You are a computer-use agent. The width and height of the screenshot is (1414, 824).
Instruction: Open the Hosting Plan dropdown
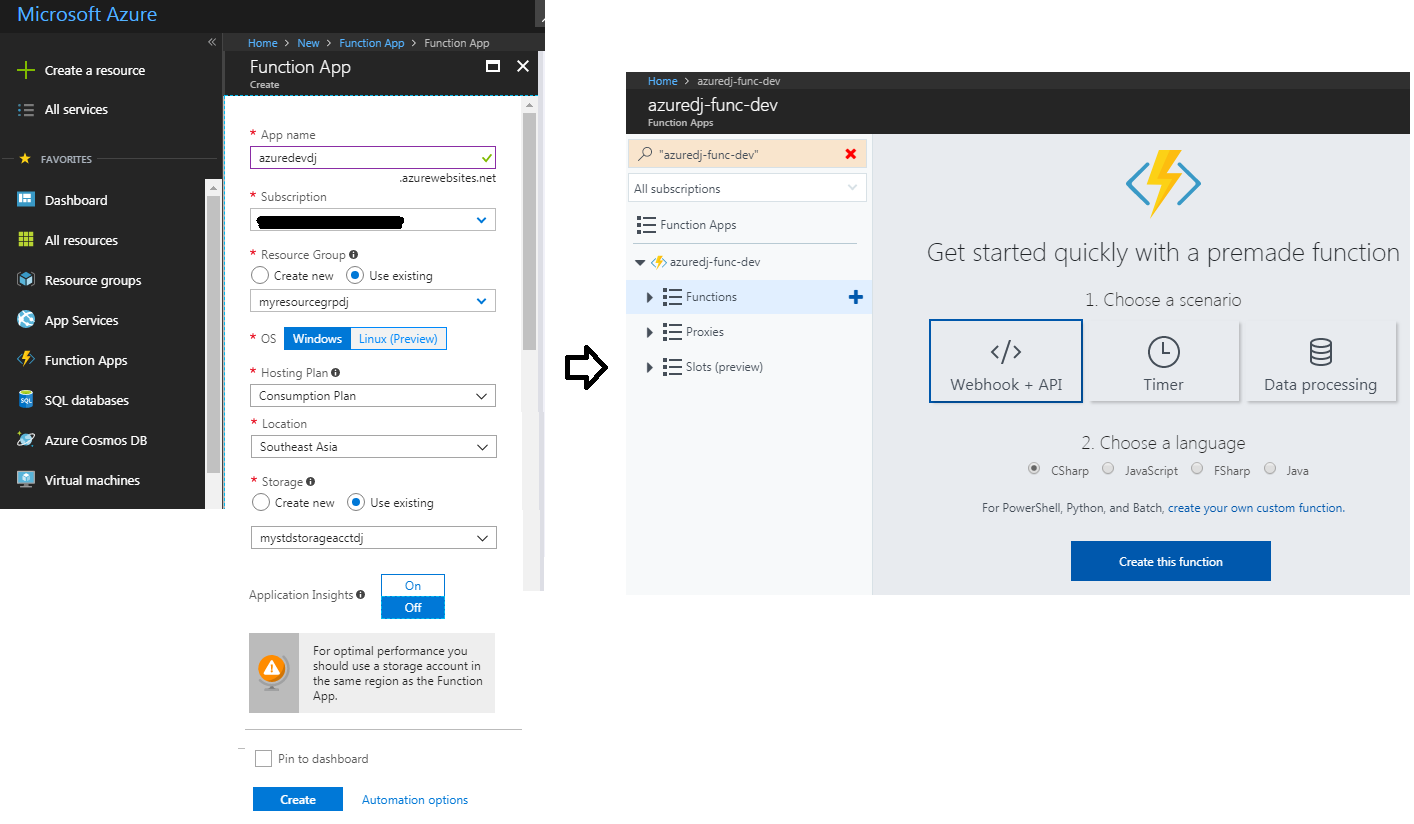coord(372,395)
